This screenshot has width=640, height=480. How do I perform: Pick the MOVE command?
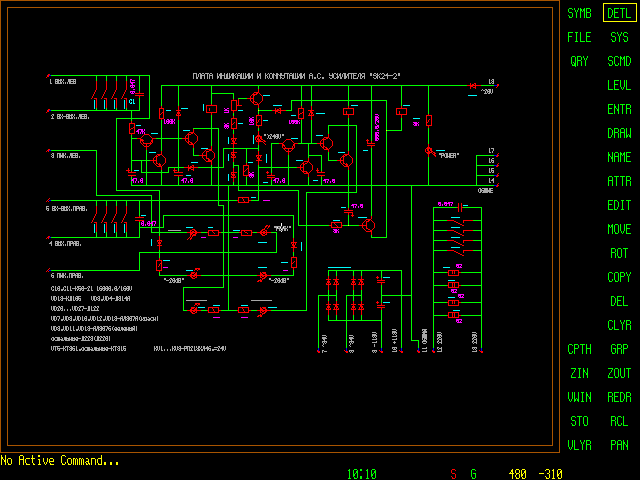click(x=619, y=229)
